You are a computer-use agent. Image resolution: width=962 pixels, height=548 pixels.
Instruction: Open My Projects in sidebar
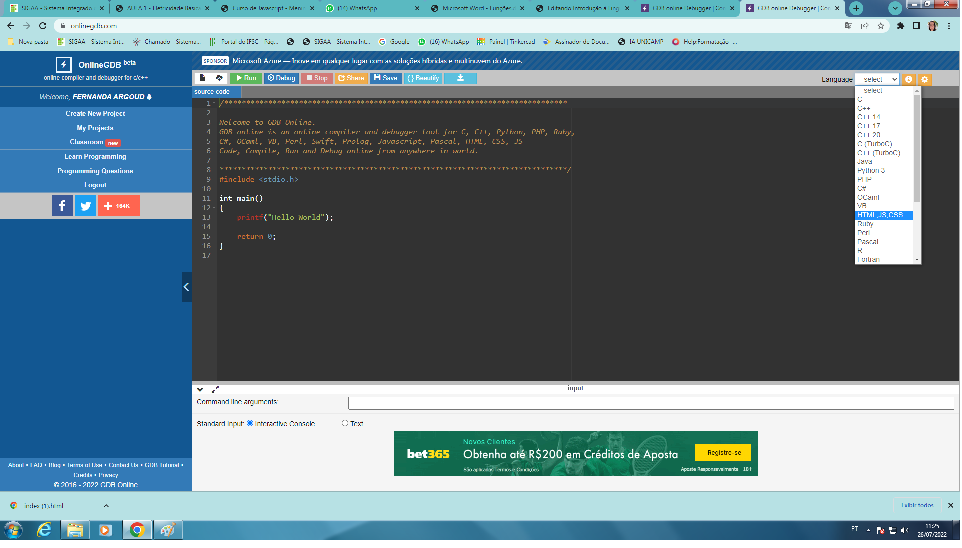click(x=95, y=128)
